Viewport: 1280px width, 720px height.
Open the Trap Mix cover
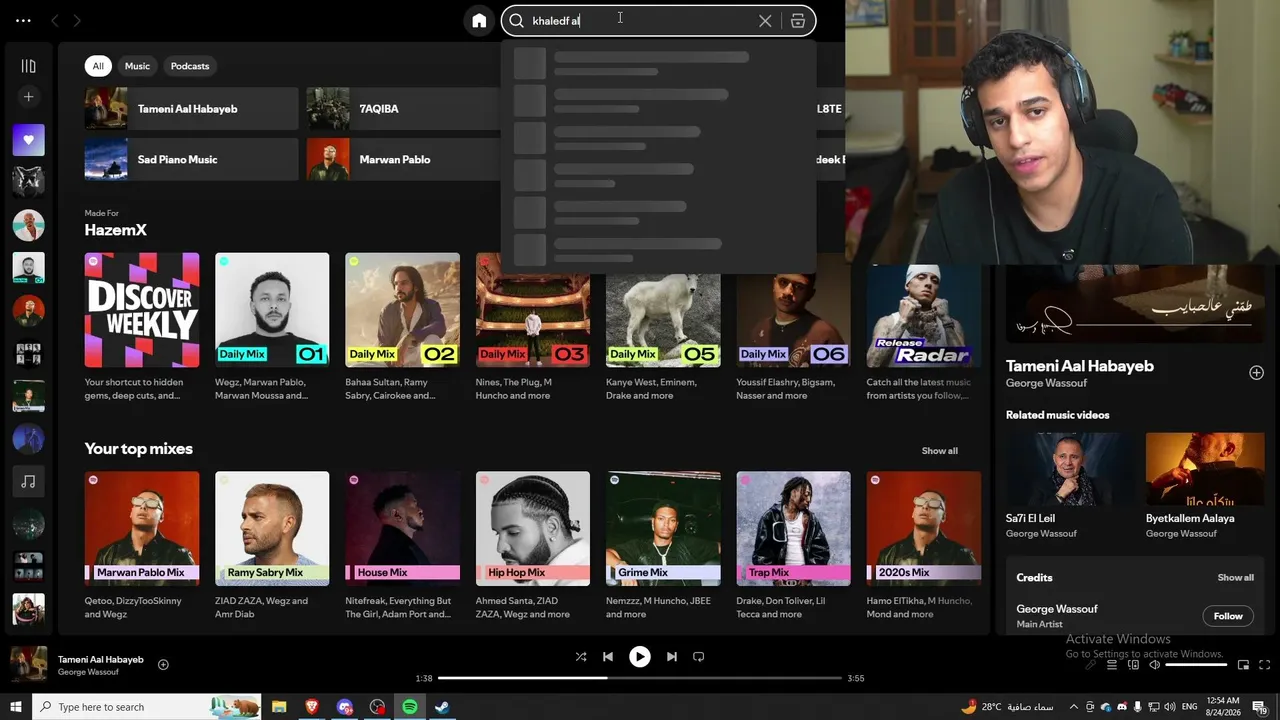click(x=793, y=529)
